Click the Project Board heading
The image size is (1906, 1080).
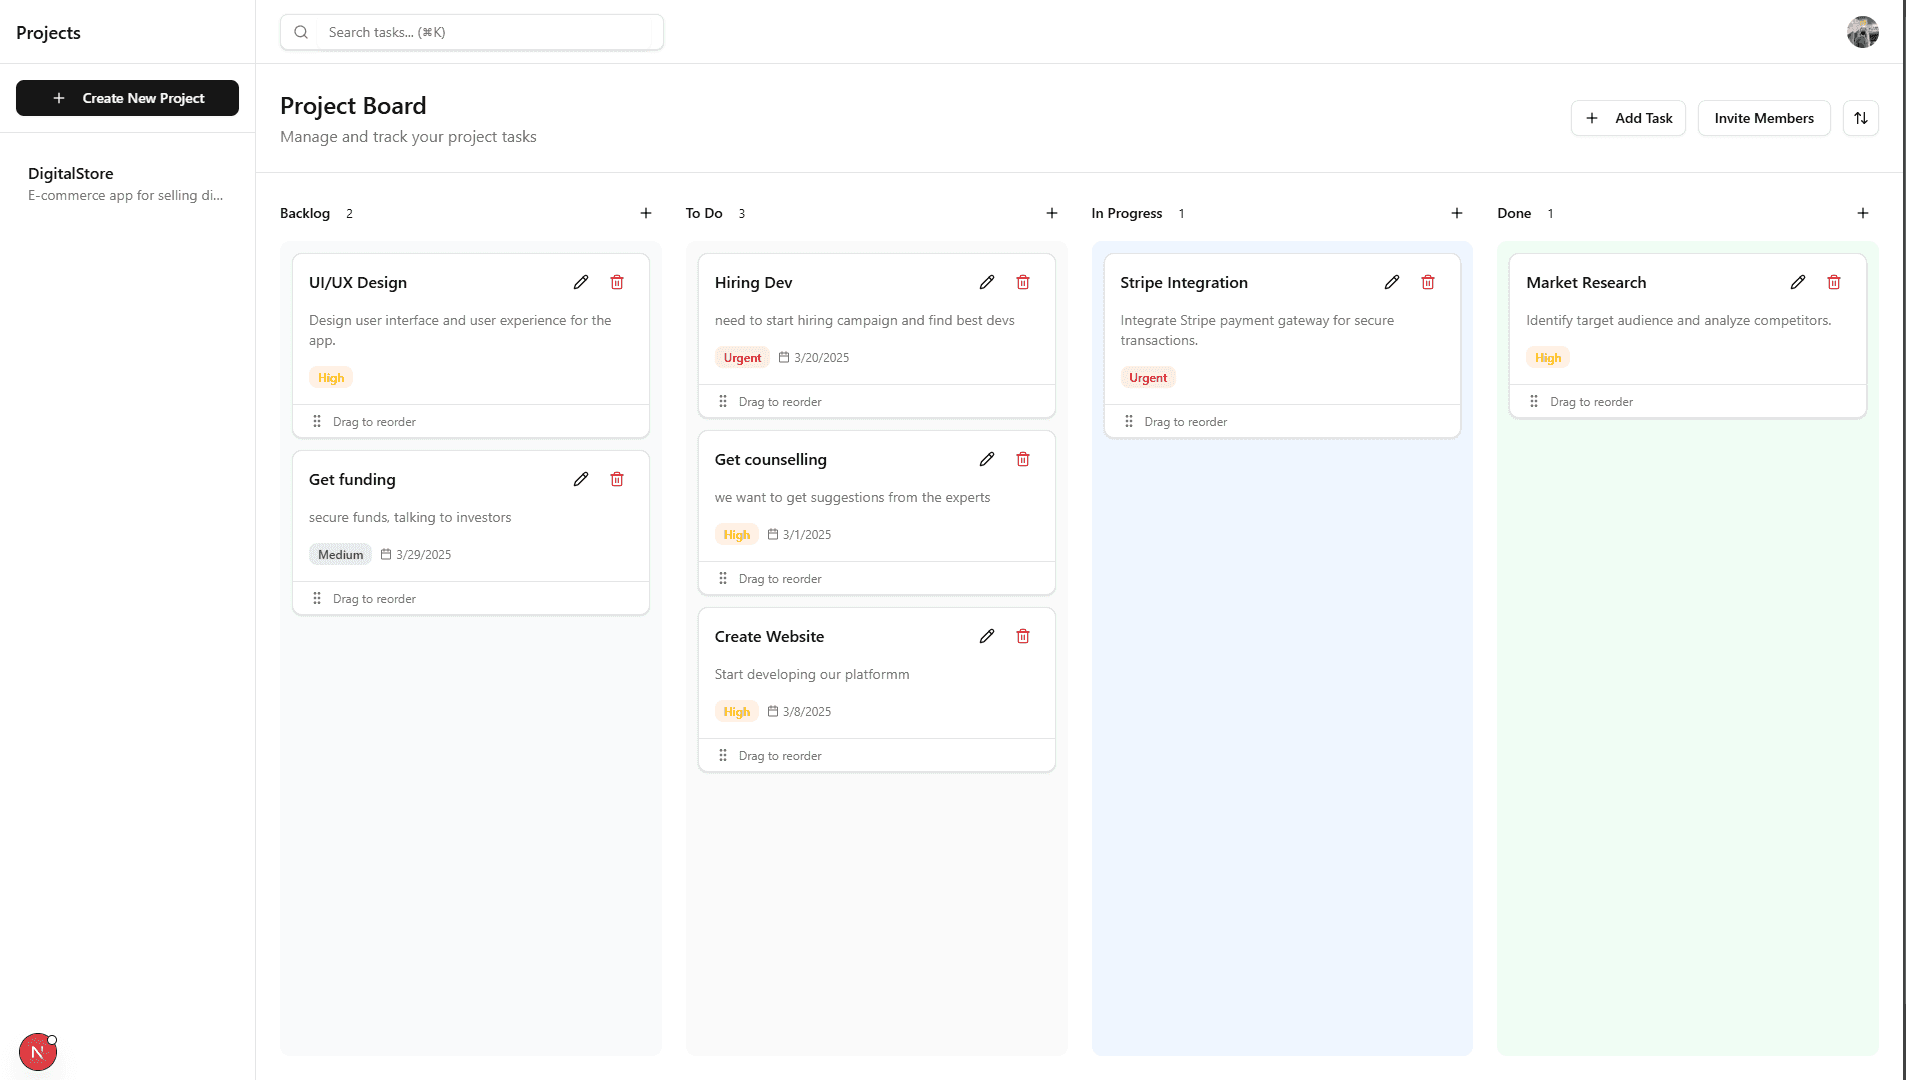pyautogui.click(x=353, y=105)
